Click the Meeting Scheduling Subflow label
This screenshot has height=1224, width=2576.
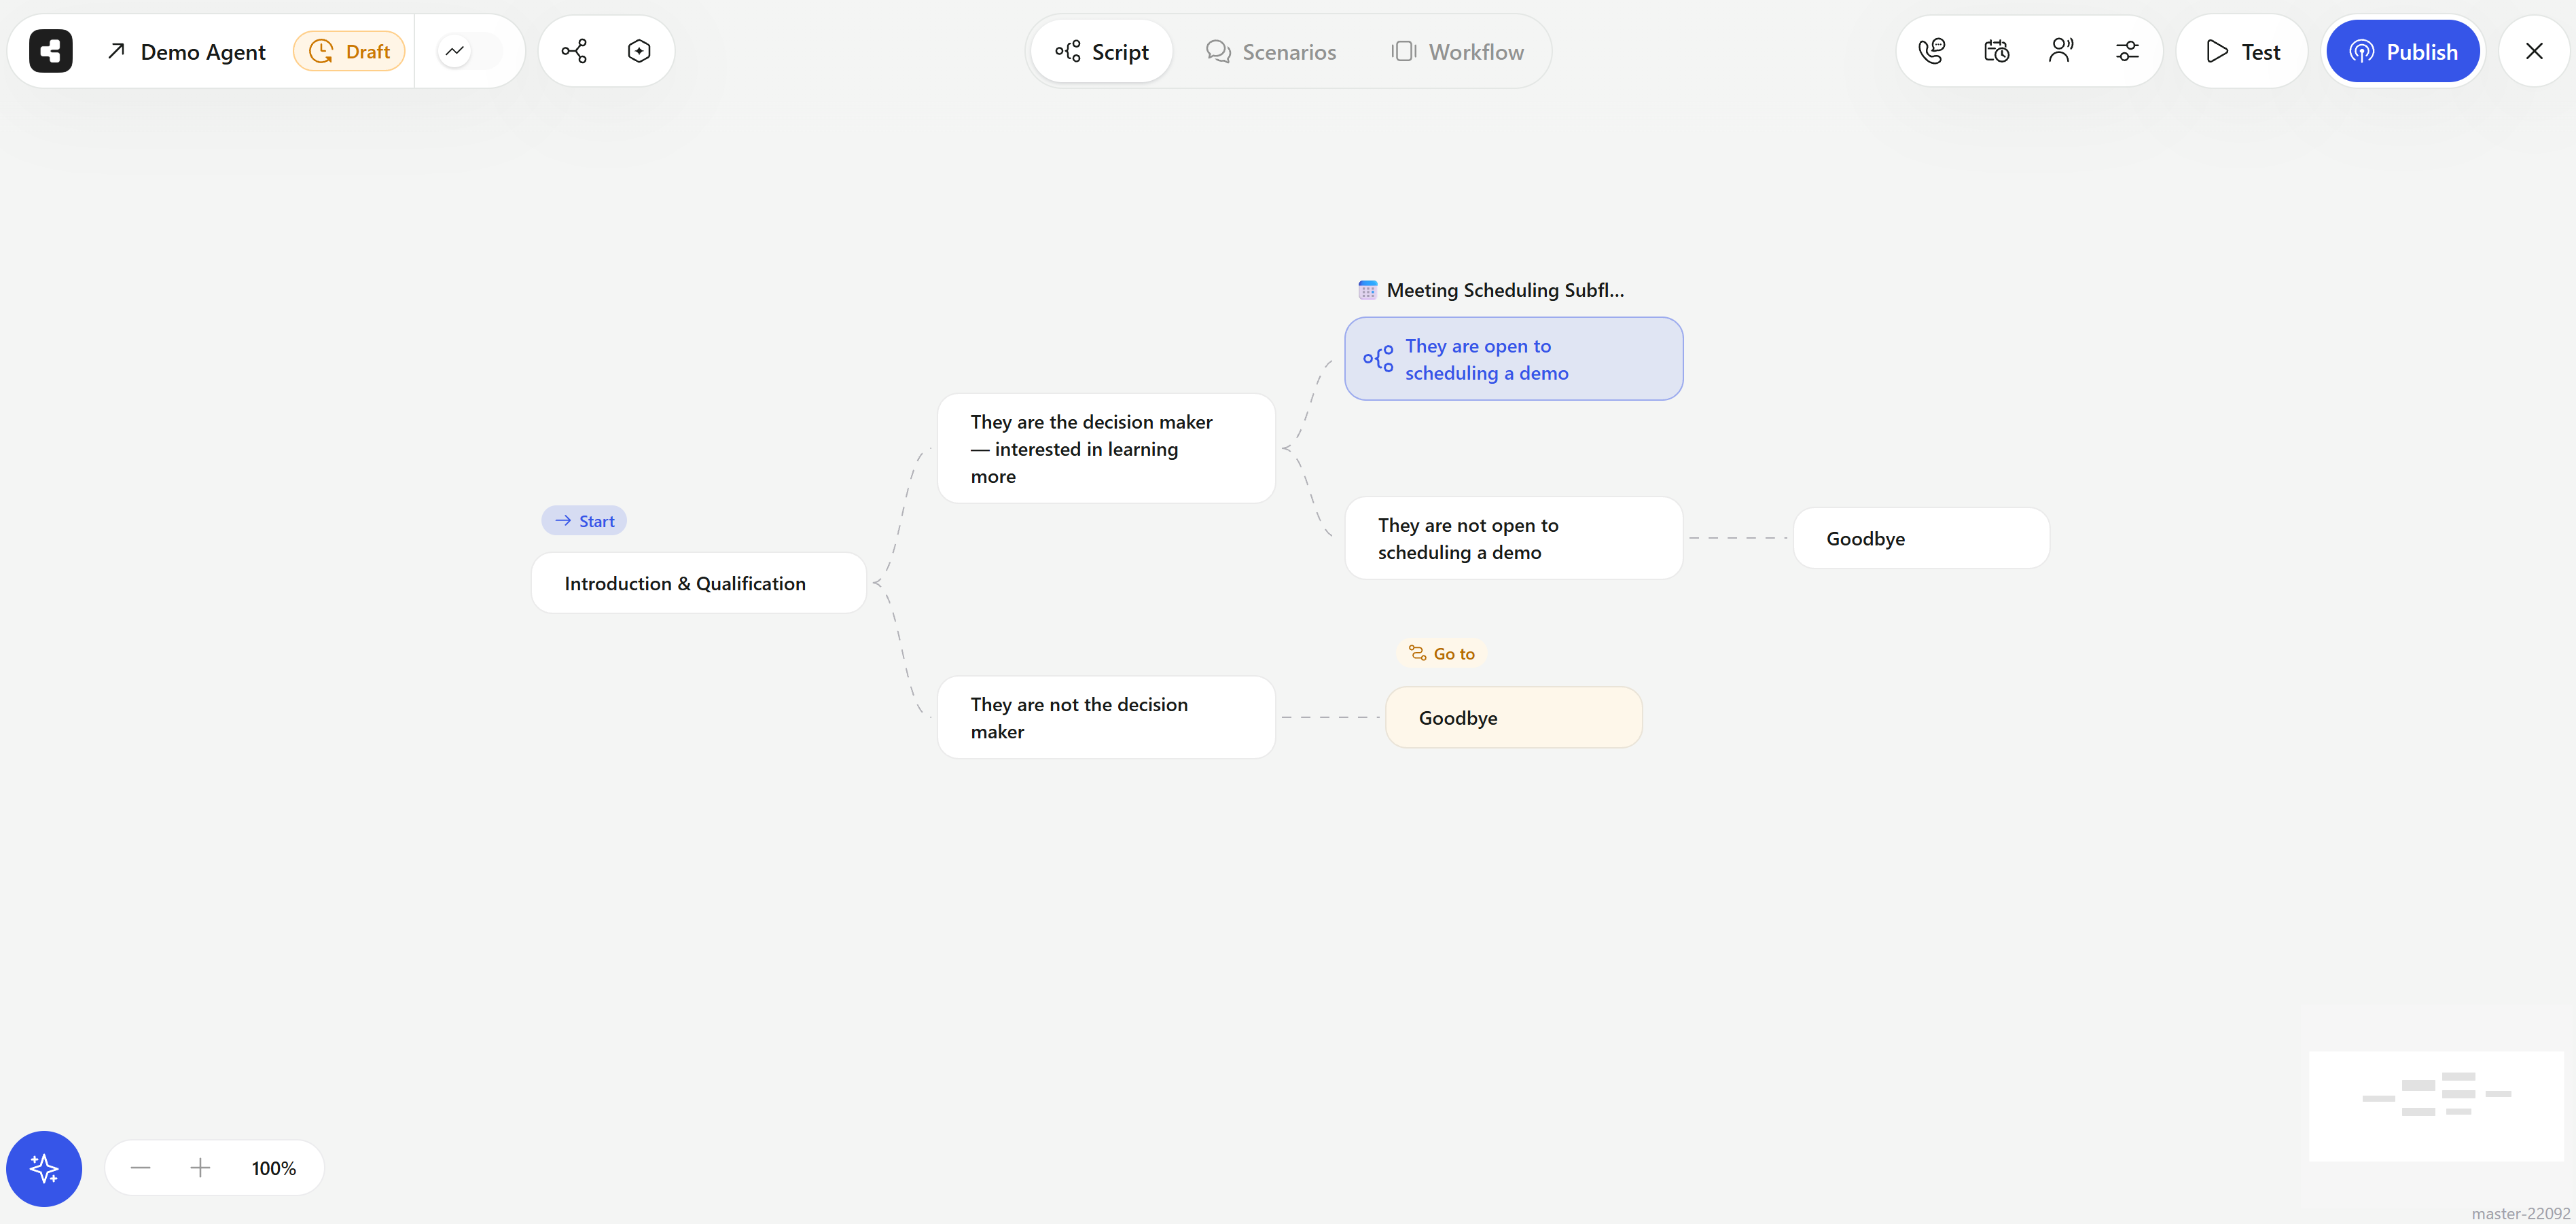(1505, 290)
